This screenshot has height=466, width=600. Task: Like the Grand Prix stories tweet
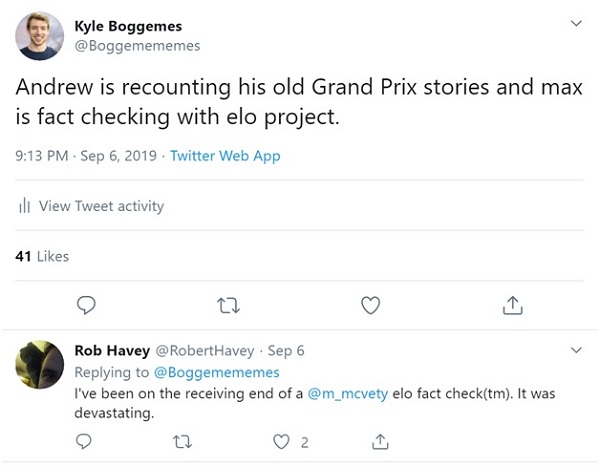click(x=371, y=304)
